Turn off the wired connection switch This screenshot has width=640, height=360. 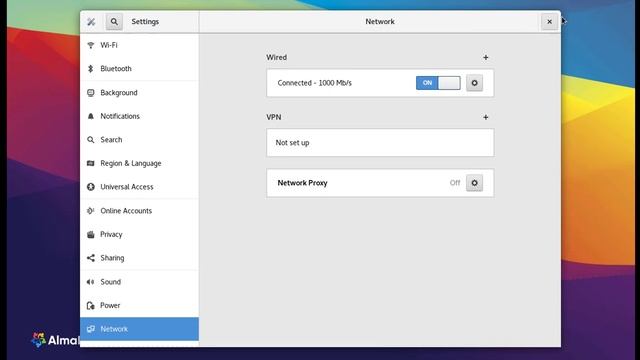(438, 83)
